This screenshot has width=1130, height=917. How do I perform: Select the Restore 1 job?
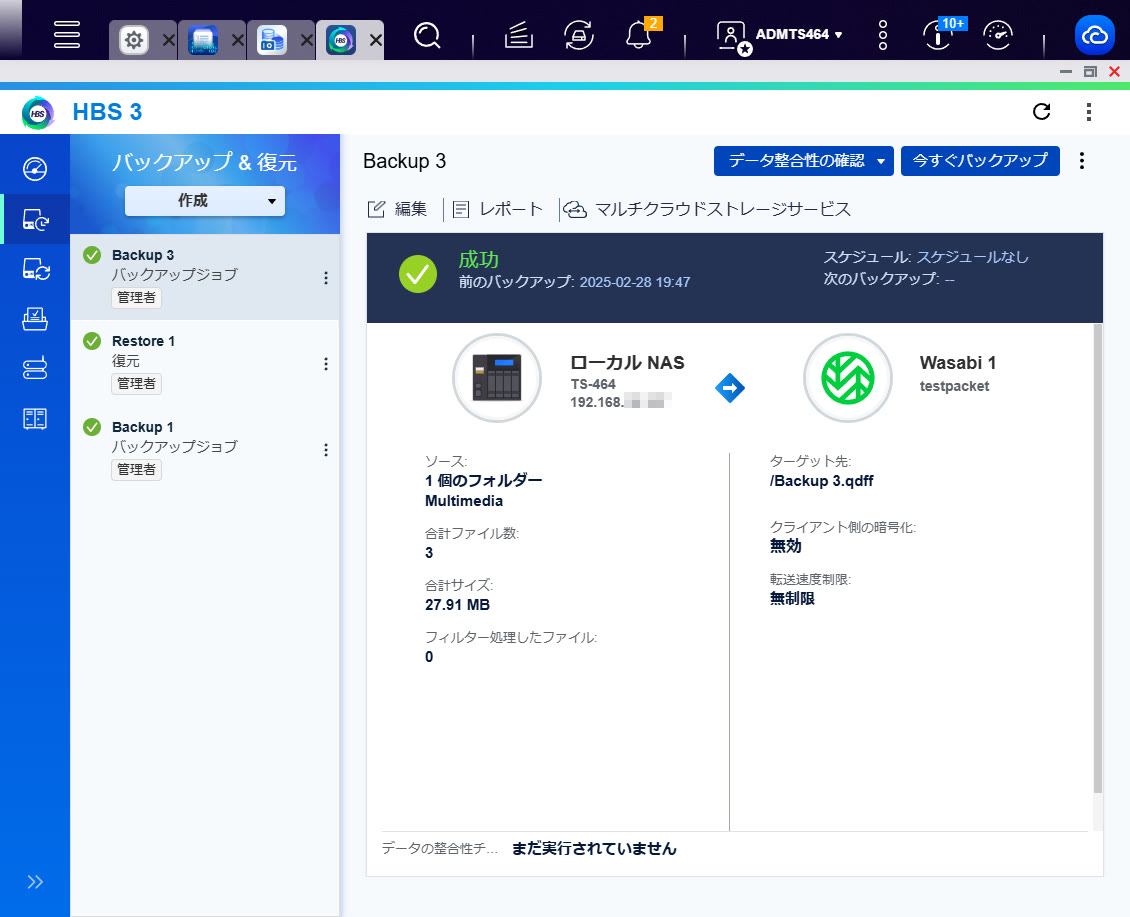click(205, 363)
